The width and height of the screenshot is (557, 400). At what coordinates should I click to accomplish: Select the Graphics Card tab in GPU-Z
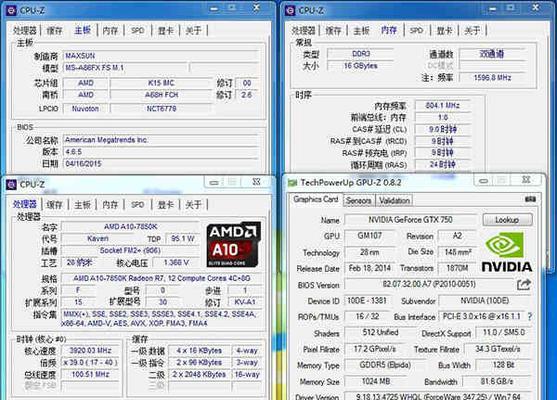point(316,199)
